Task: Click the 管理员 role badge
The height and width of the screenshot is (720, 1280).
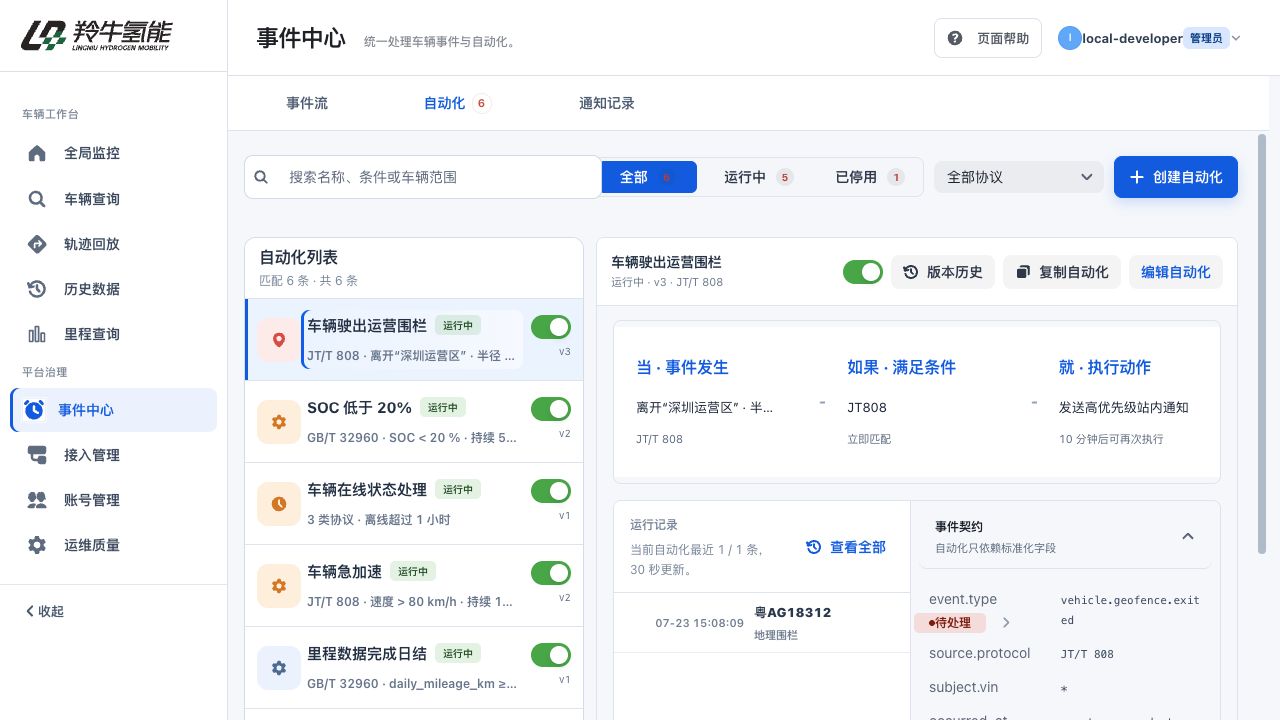Action: [1206, 38]
